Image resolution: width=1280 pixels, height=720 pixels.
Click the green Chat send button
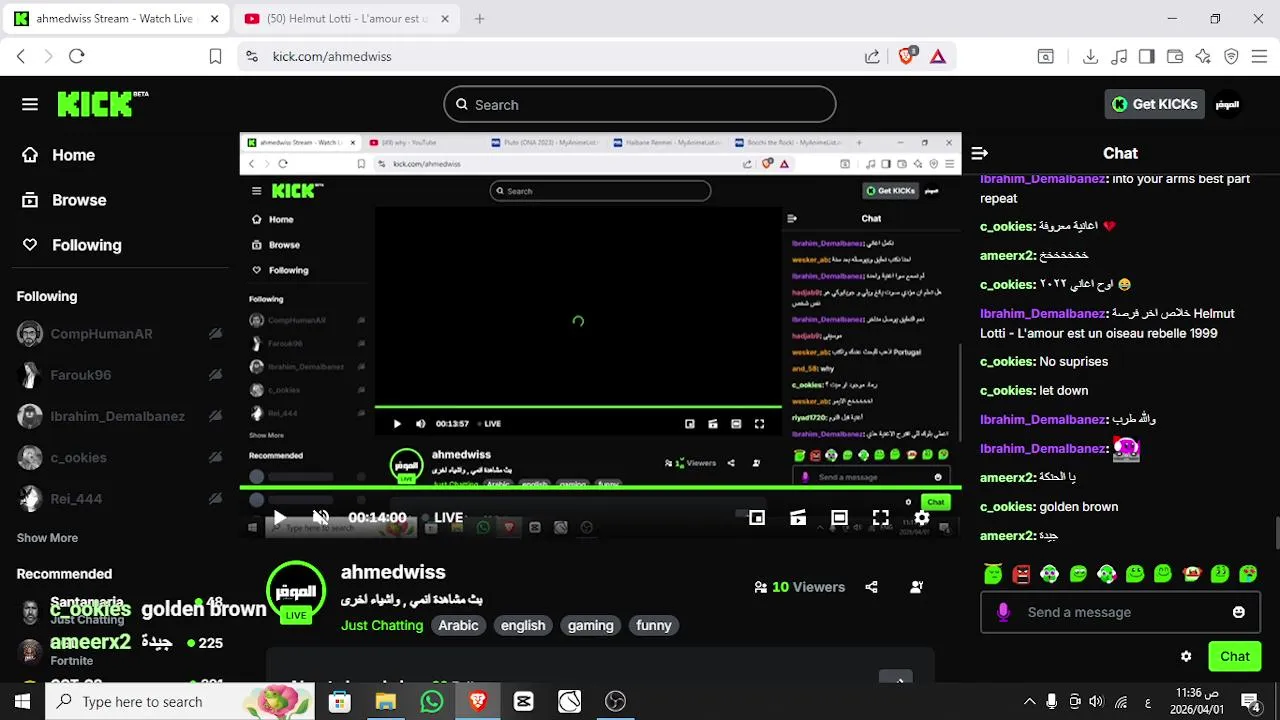(1235, 657)
